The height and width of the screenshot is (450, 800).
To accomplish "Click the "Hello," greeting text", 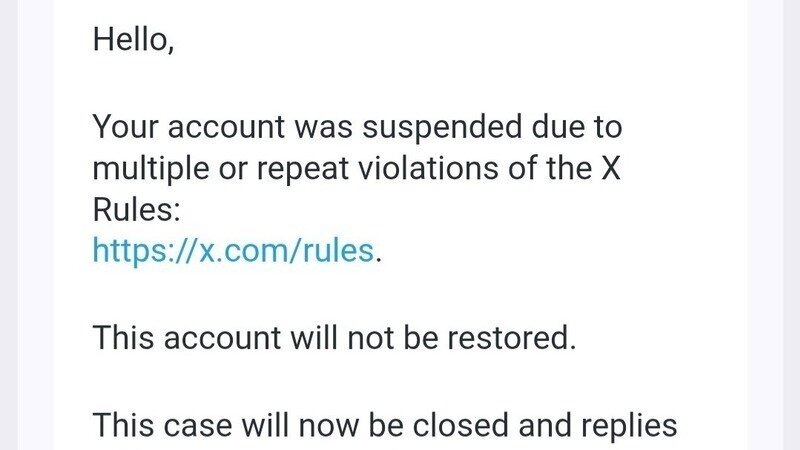I will coord(133,41).
